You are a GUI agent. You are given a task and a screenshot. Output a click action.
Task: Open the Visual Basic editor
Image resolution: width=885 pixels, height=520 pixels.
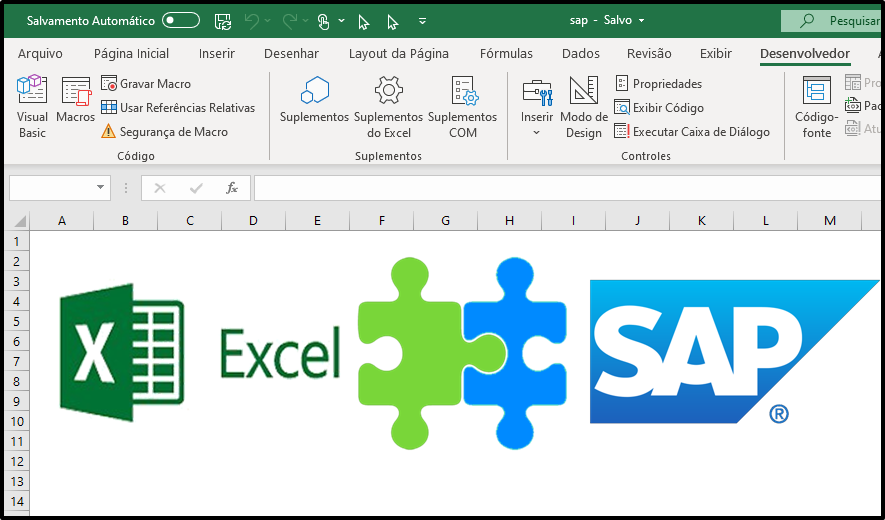point(32,106)
